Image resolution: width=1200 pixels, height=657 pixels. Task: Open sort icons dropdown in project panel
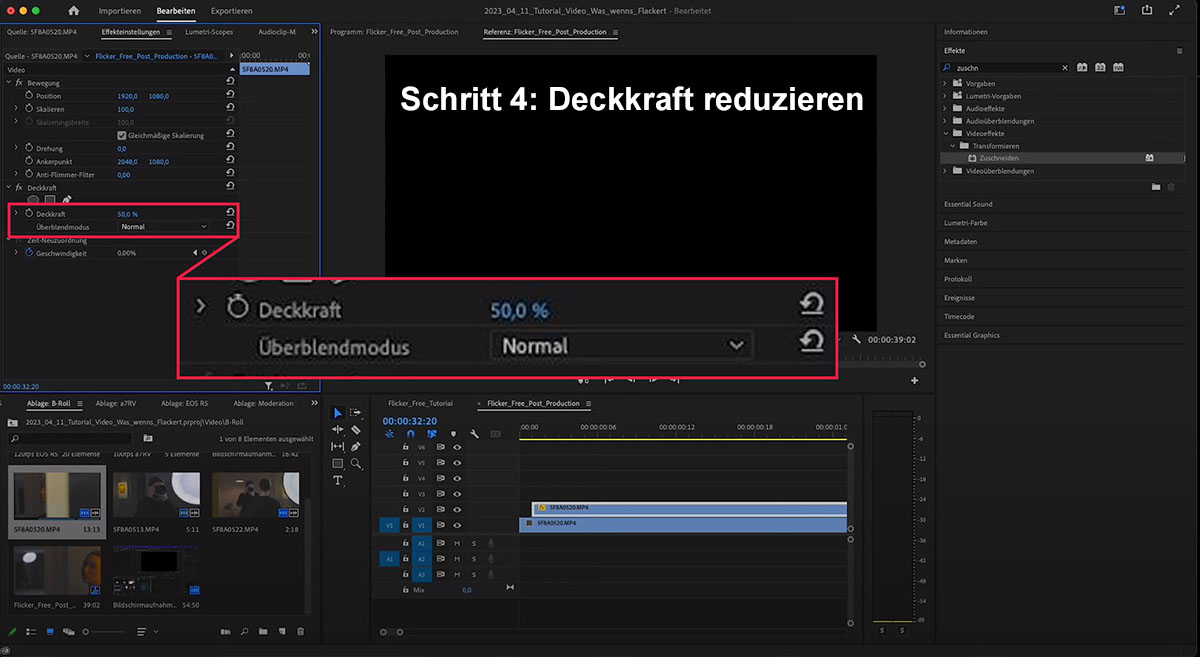tap(146, 632)
